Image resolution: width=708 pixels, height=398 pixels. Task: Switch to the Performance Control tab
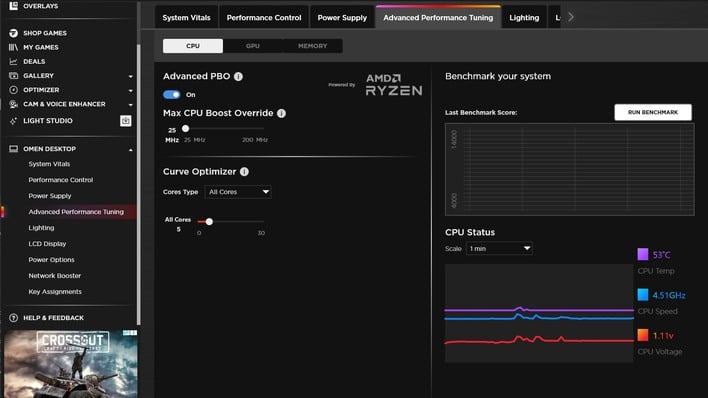[264, 18]
